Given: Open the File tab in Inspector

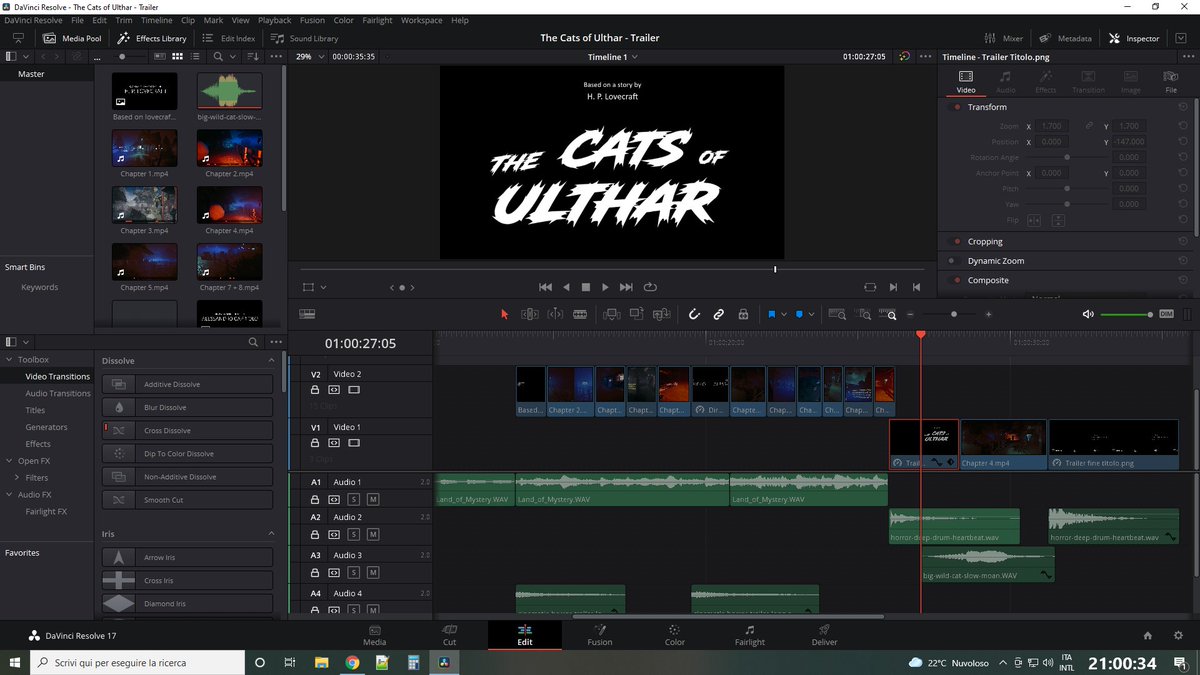Looking at the screenshot, I should point(1171,81).
